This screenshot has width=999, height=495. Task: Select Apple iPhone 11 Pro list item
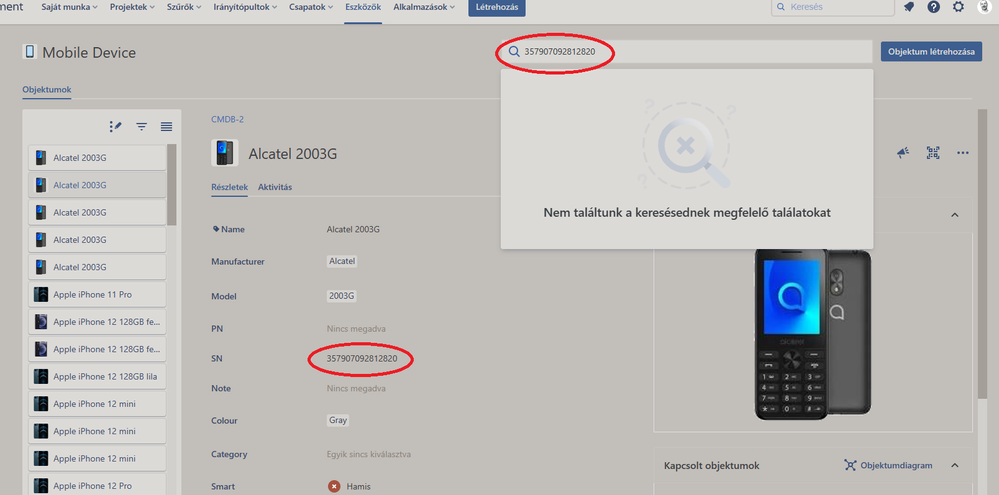[97, 294]
